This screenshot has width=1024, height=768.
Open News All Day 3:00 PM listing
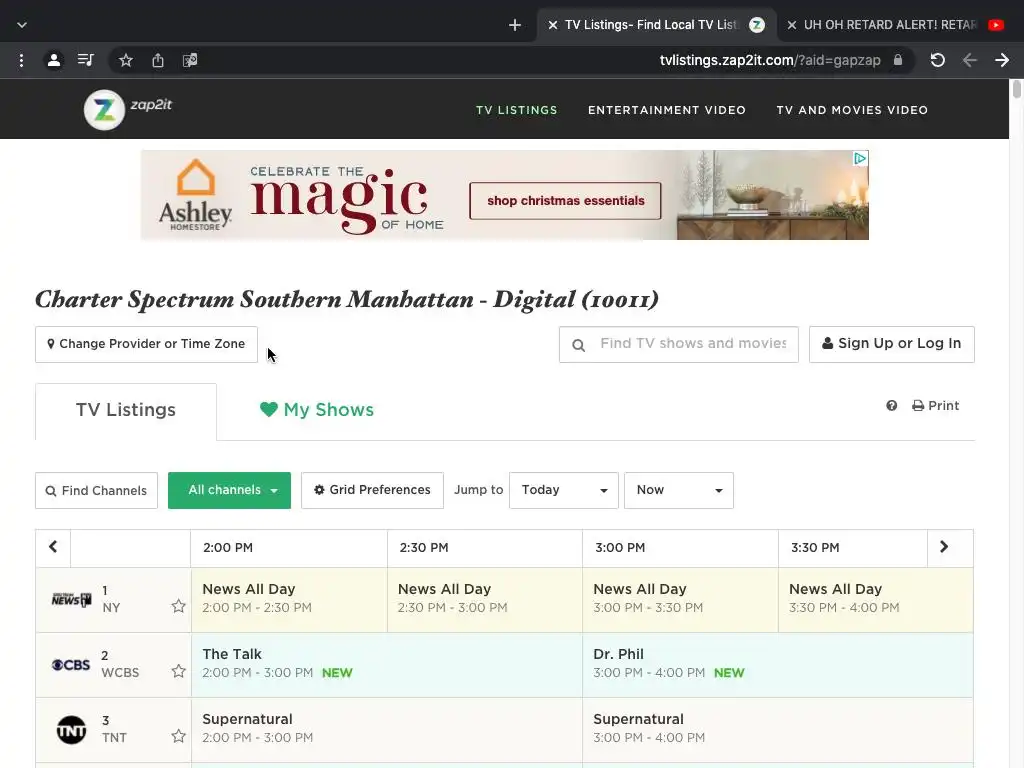coord(680,600)
